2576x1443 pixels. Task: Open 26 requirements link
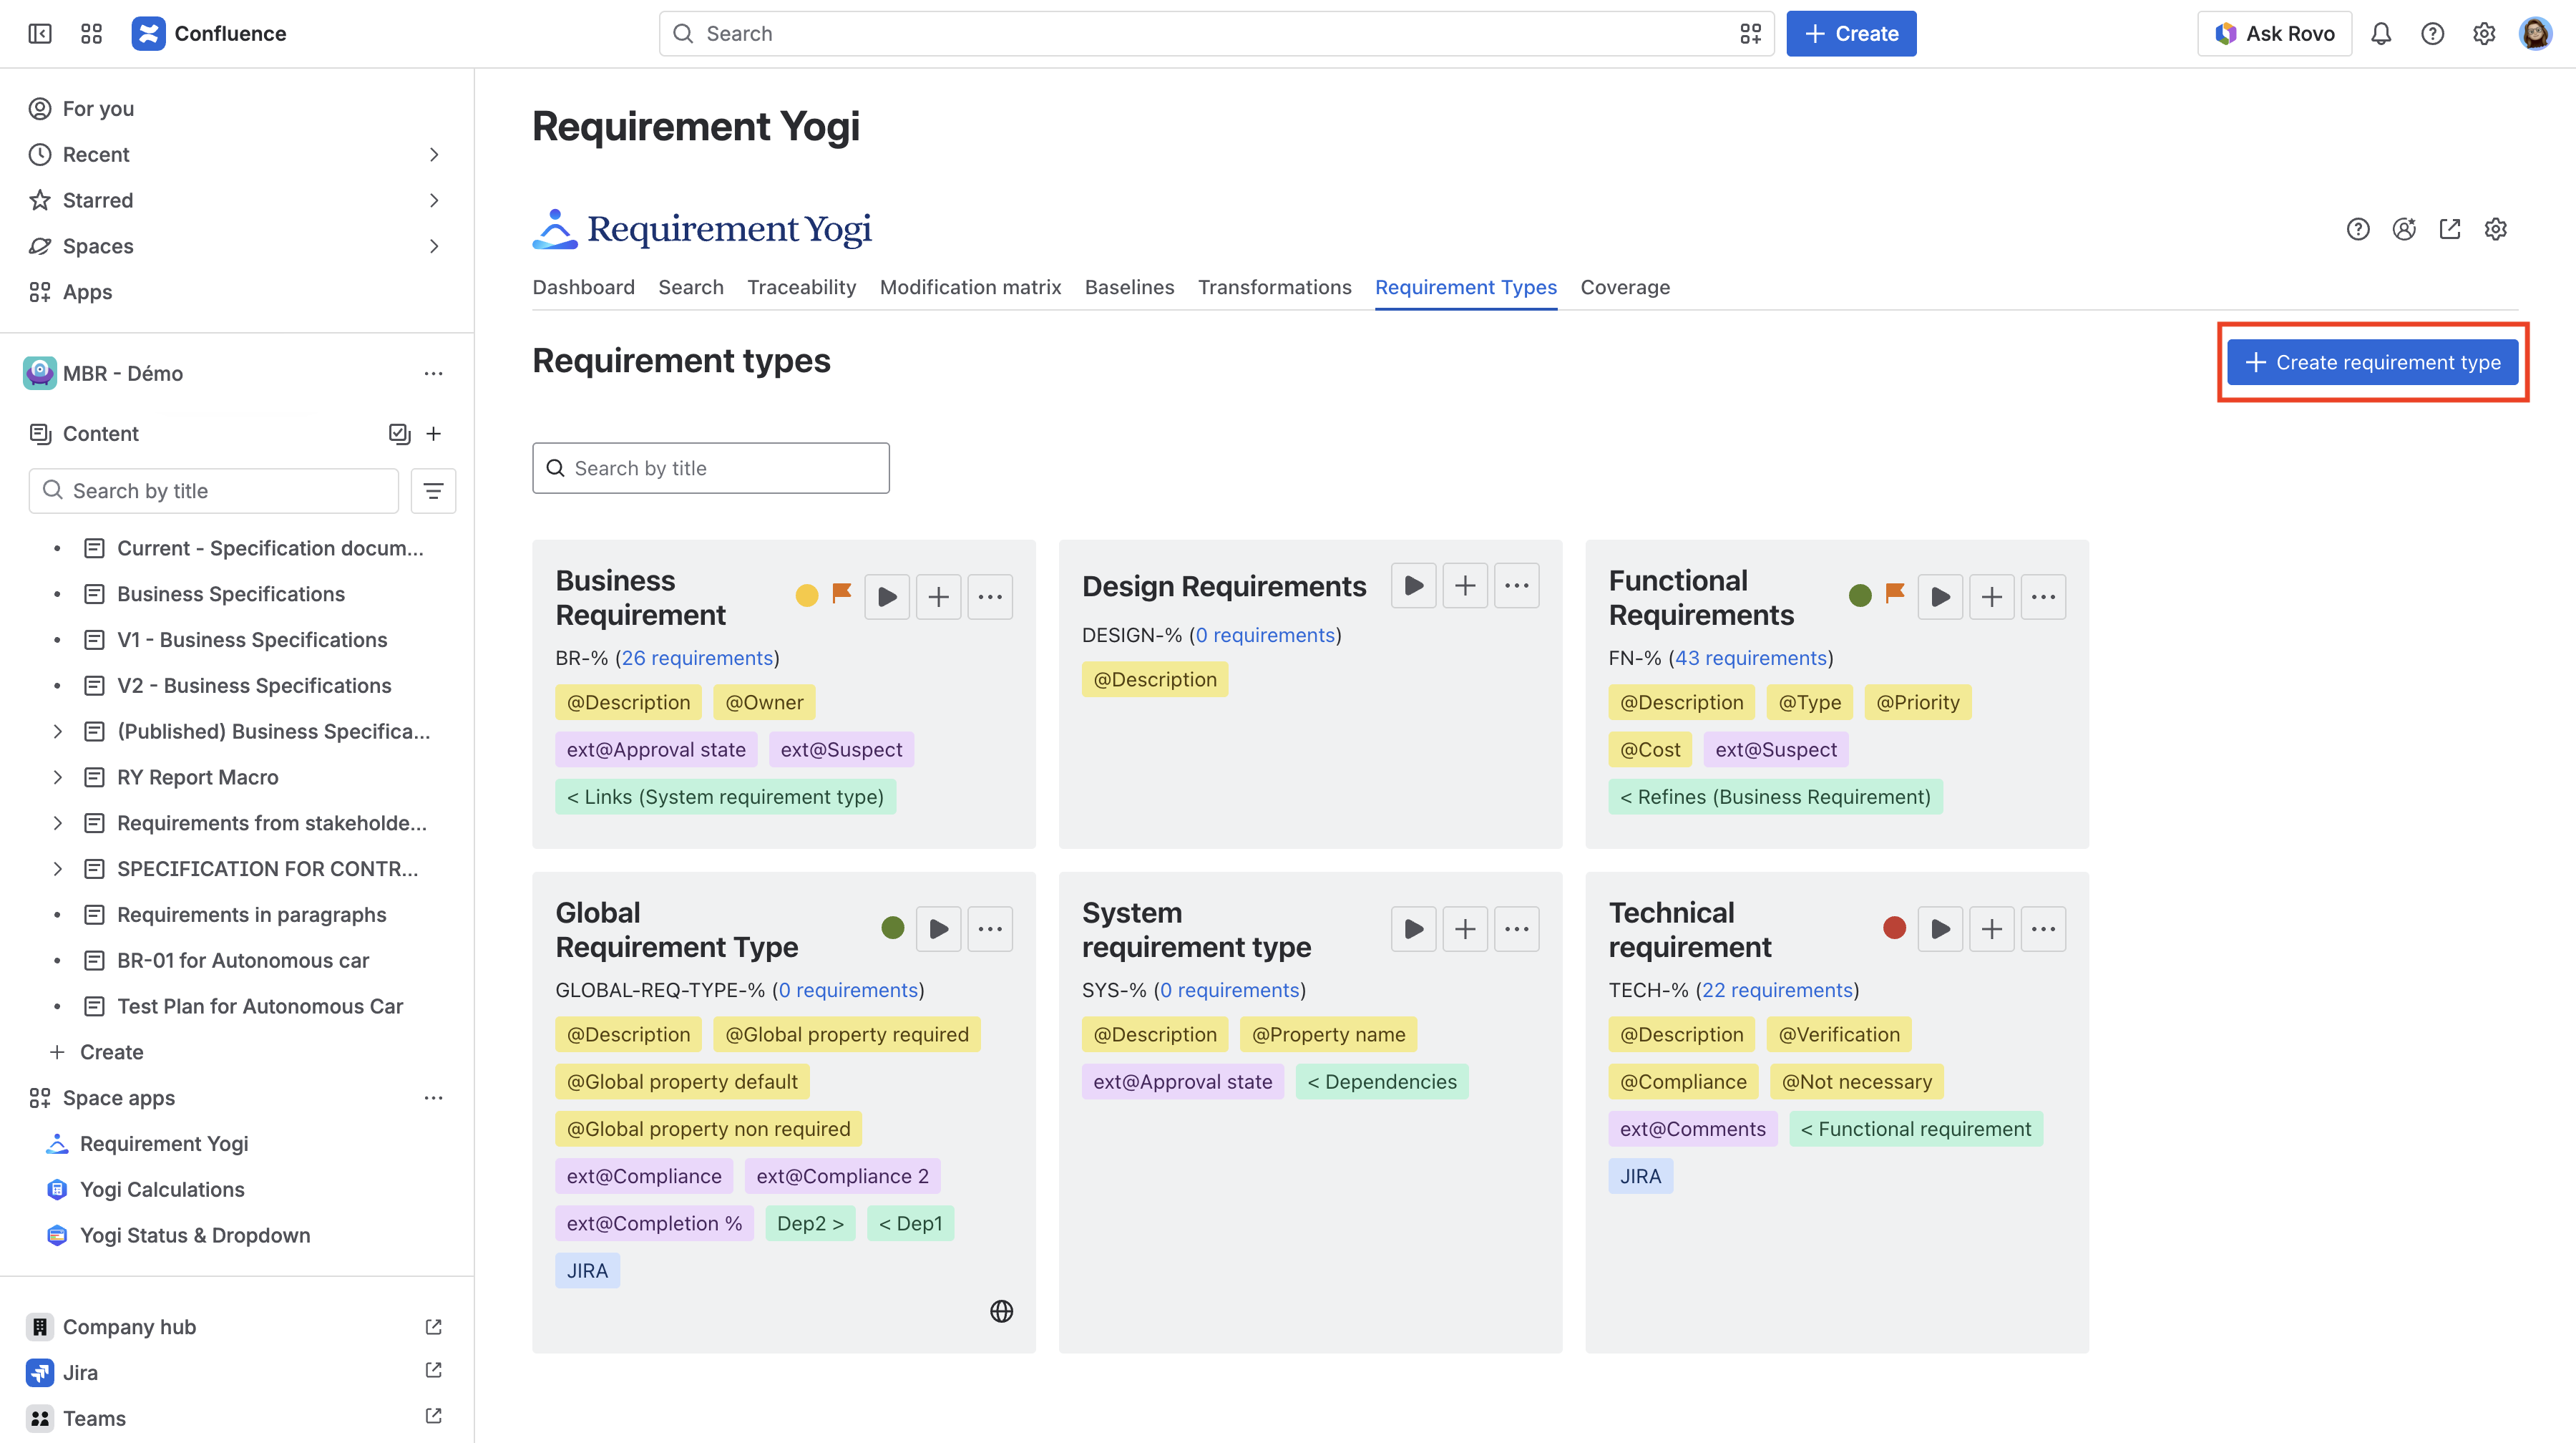[x=697, y=658]
